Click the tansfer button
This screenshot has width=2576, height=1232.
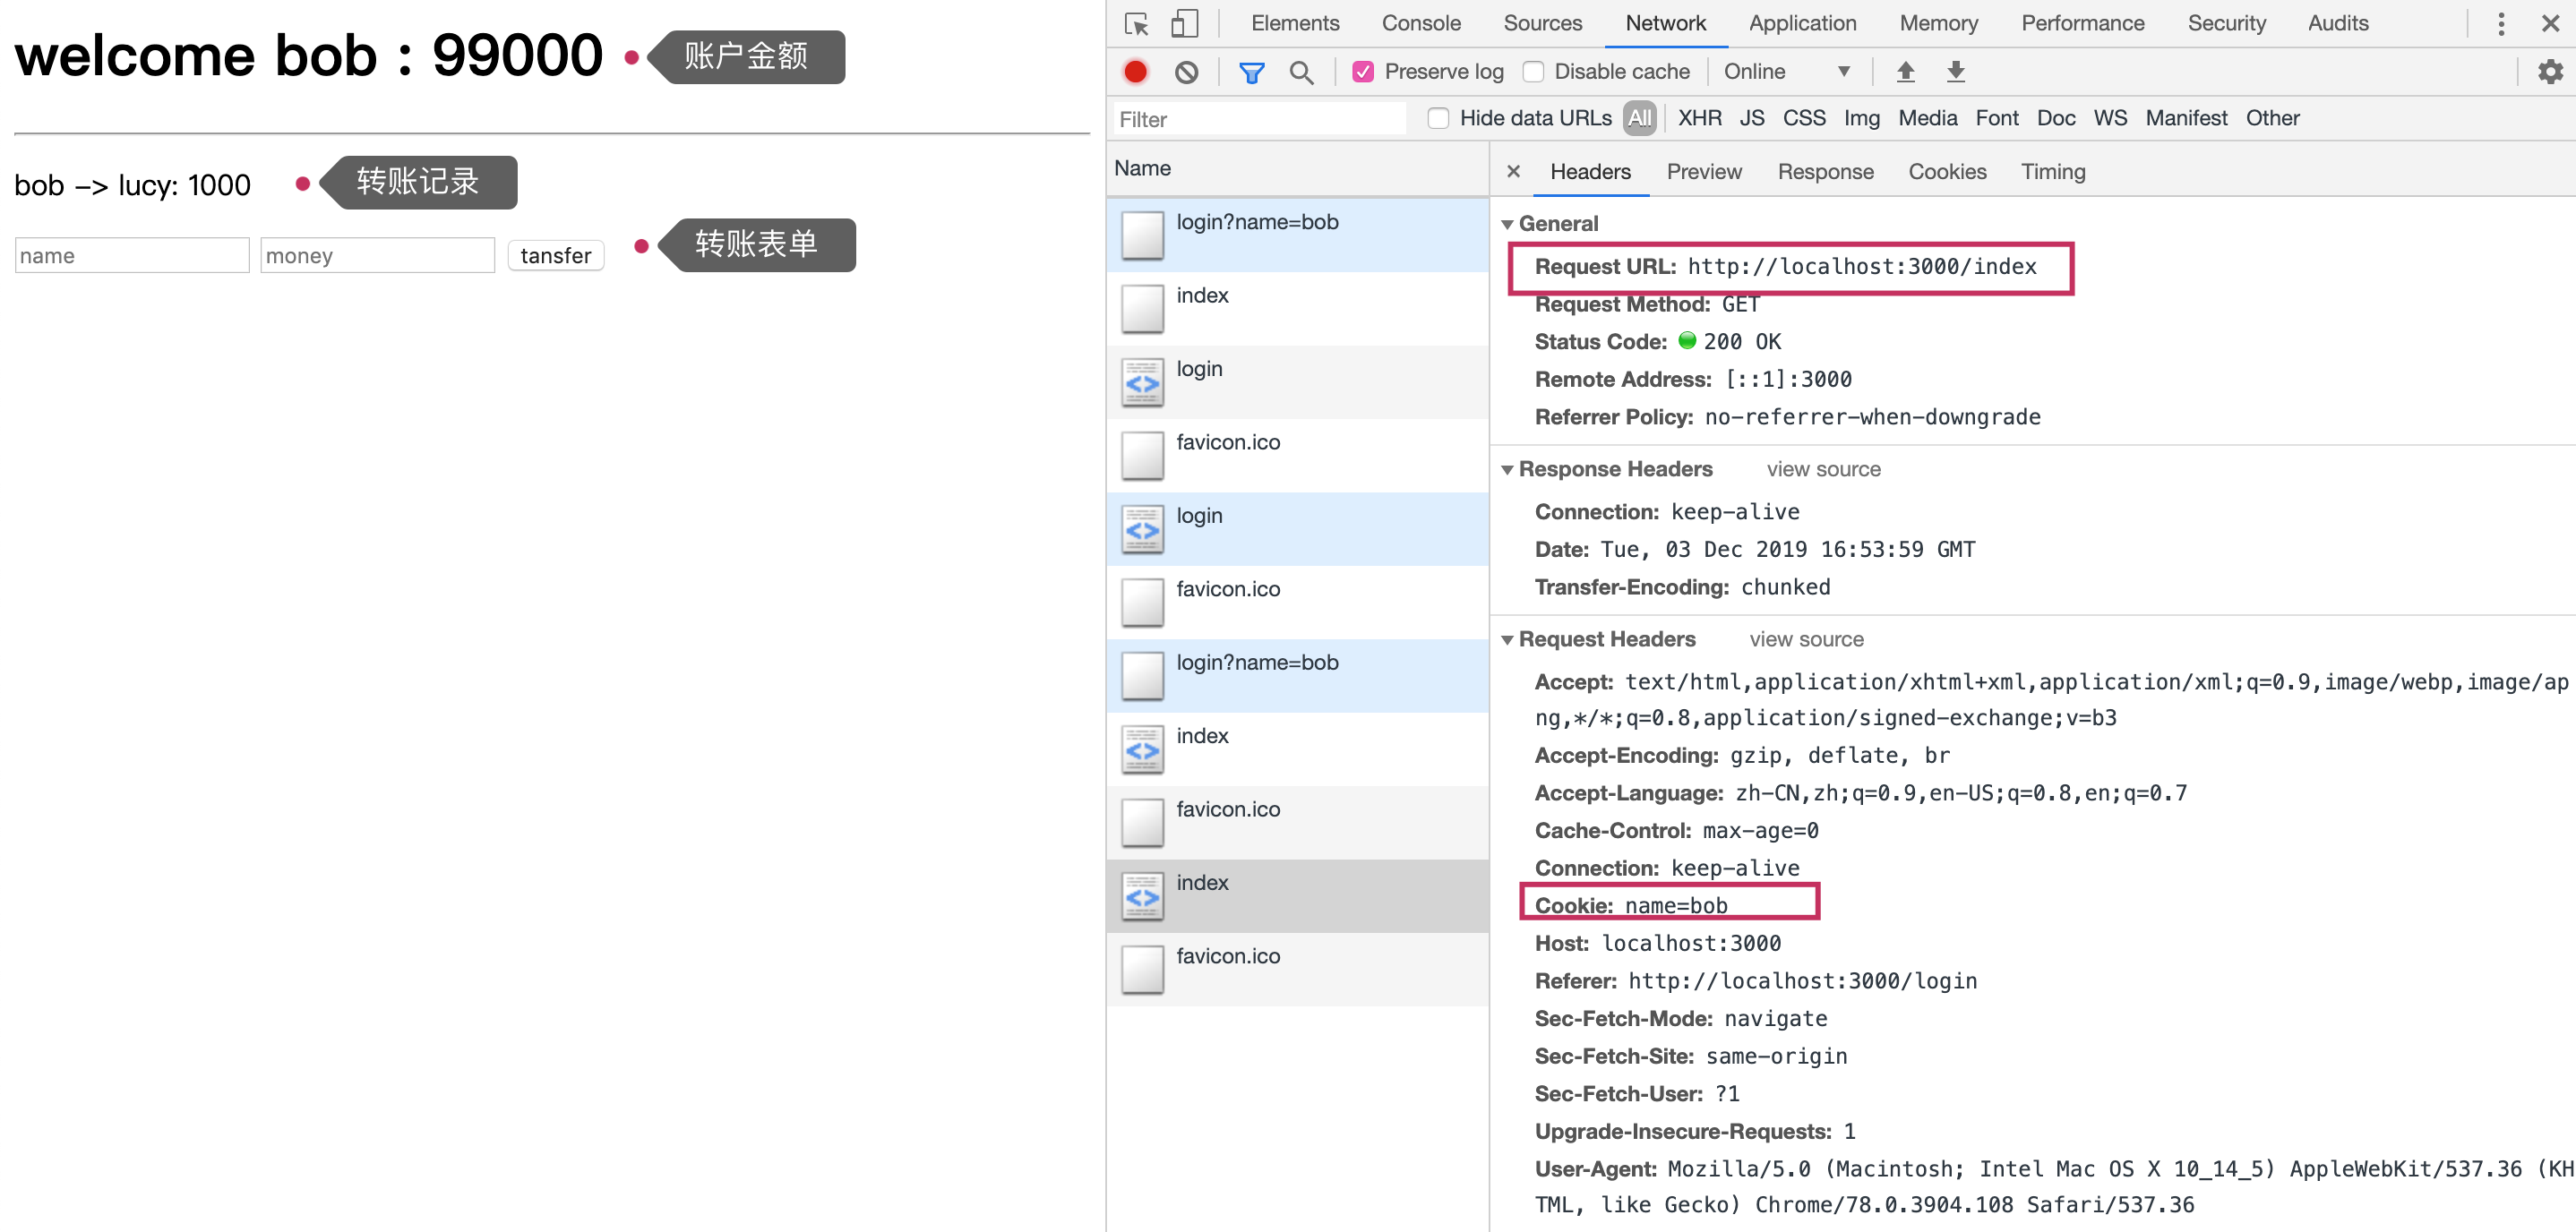pyautogui.click(x=555, y=256)
